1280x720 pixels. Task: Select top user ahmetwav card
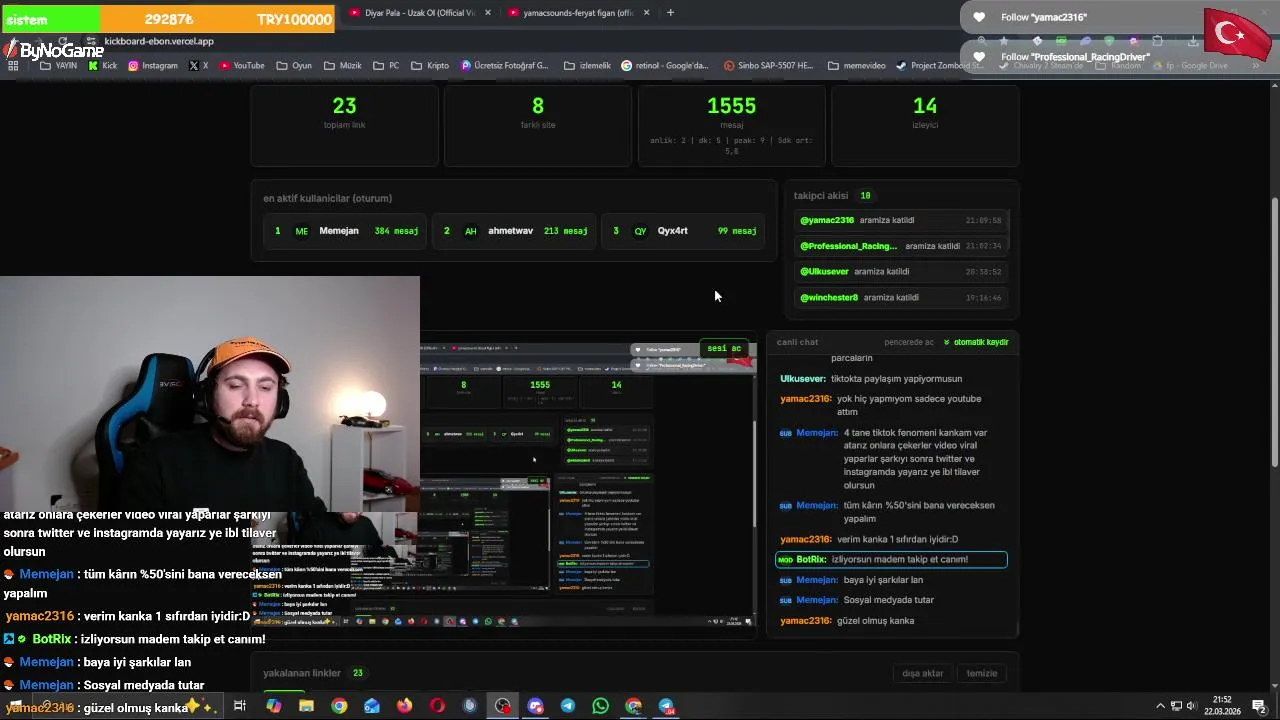(514, 231)
